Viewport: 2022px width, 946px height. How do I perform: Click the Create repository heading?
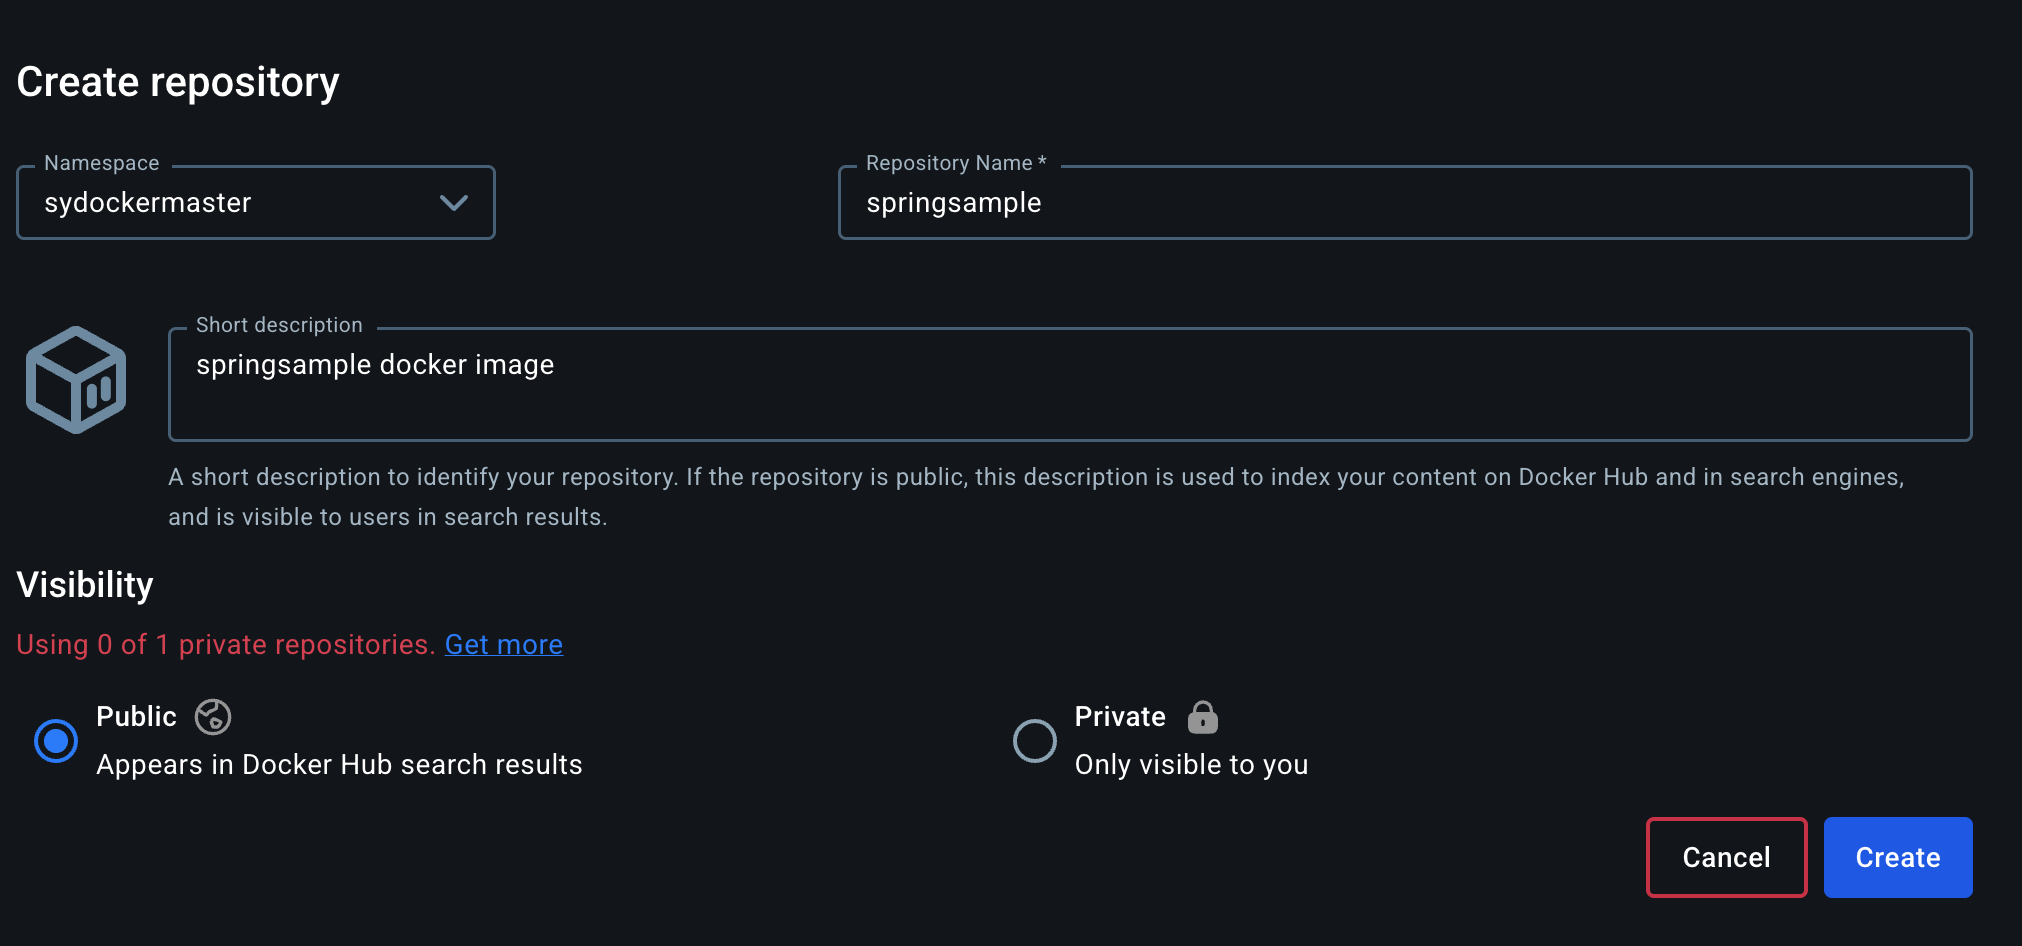pos(178,82)
